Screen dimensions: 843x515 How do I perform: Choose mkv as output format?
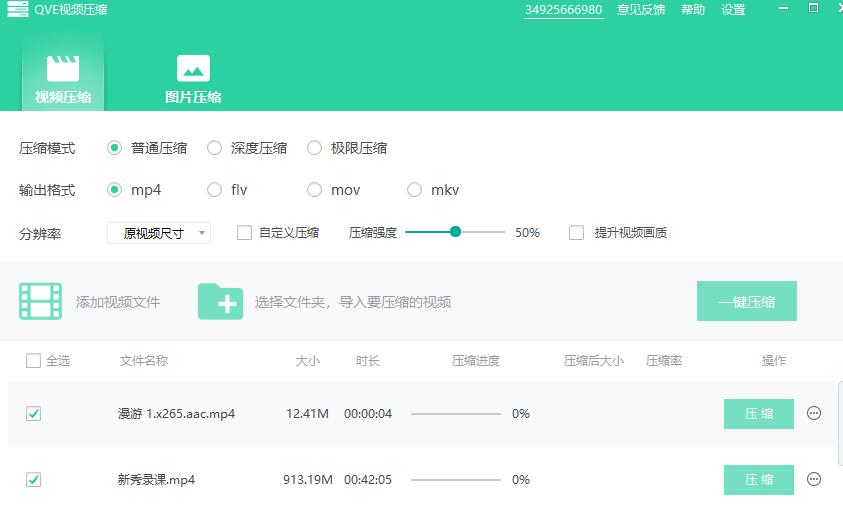click(x=415, y=190)
